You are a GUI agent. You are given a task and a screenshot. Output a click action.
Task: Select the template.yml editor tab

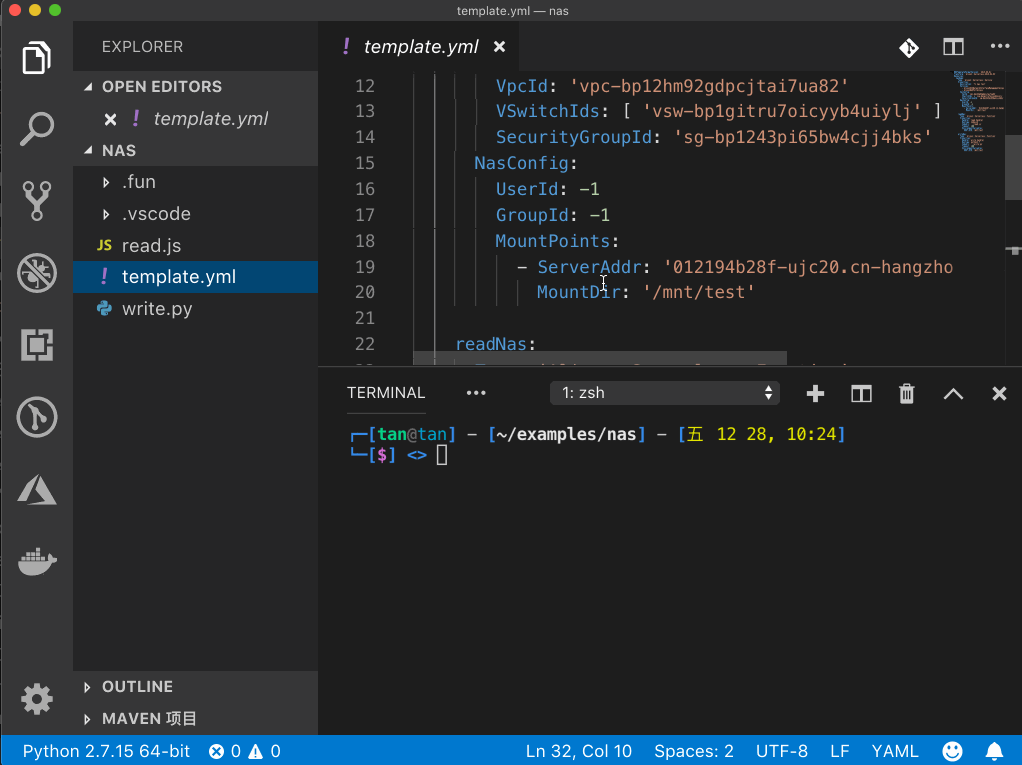(x=420, y=47)
